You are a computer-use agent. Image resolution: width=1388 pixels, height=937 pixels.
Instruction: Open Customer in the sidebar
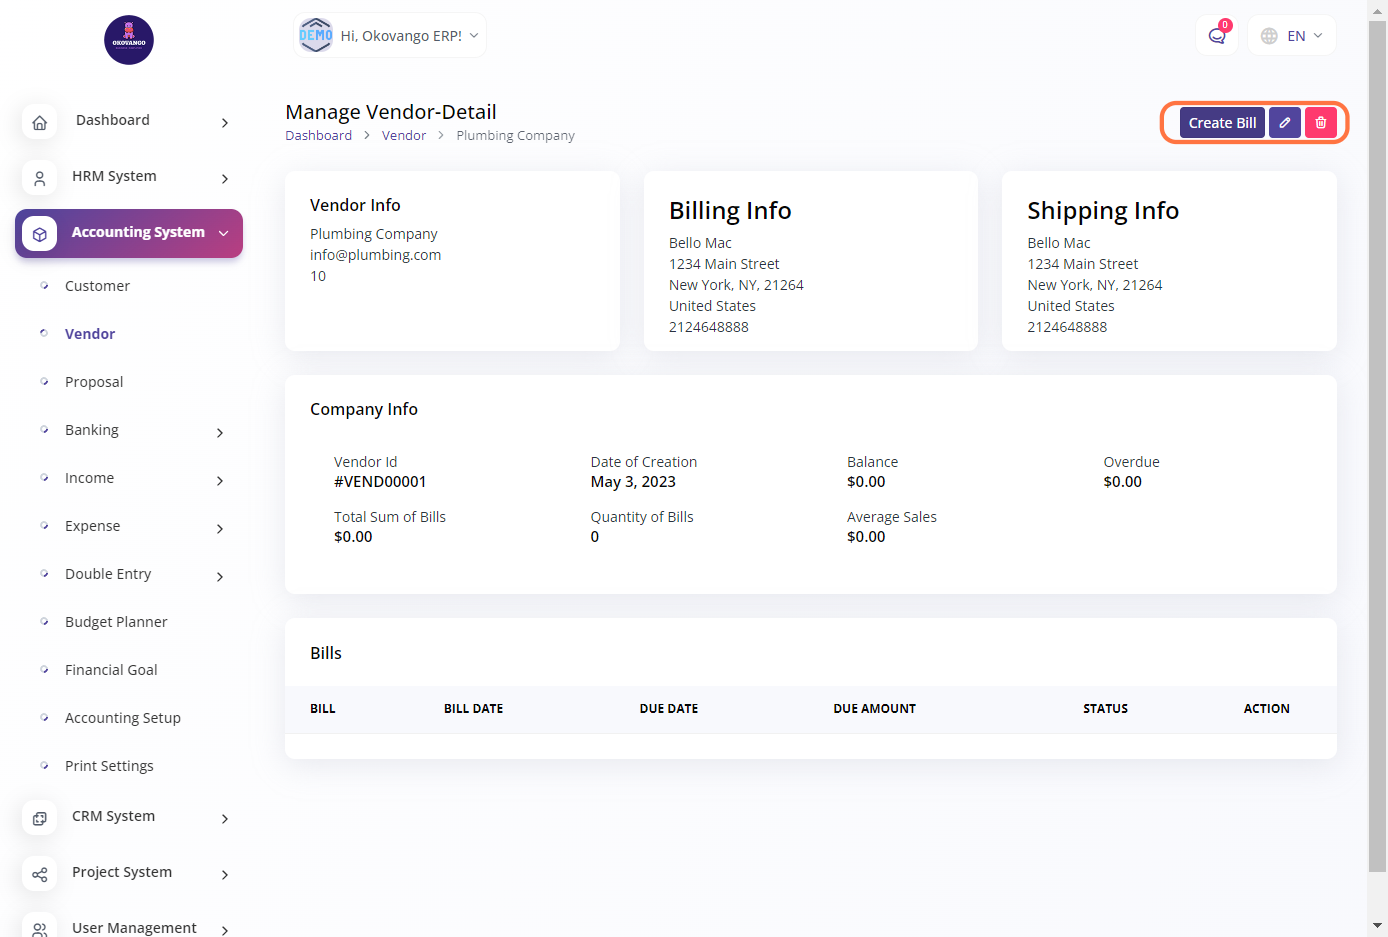(x=97, y=286)
